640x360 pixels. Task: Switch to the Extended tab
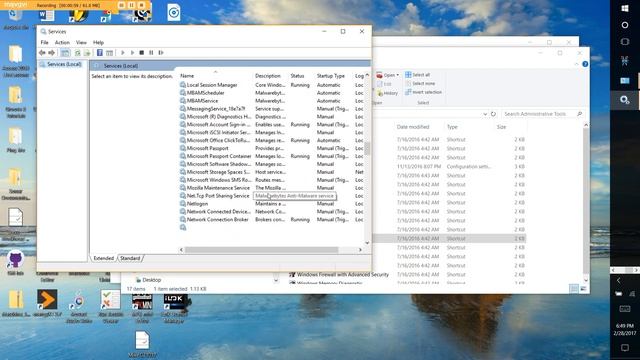coord(103,258)
